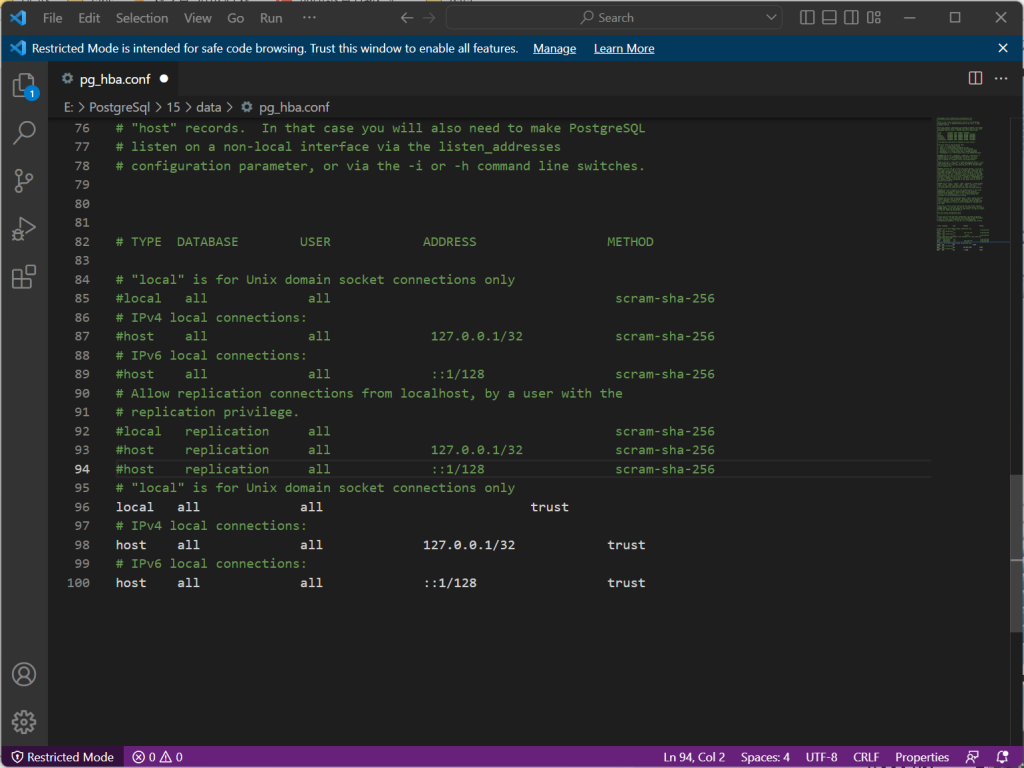The height and width of the screenshot is (768, 1024).
Task: Change line endings via CRLF
Action: point(866,757)
